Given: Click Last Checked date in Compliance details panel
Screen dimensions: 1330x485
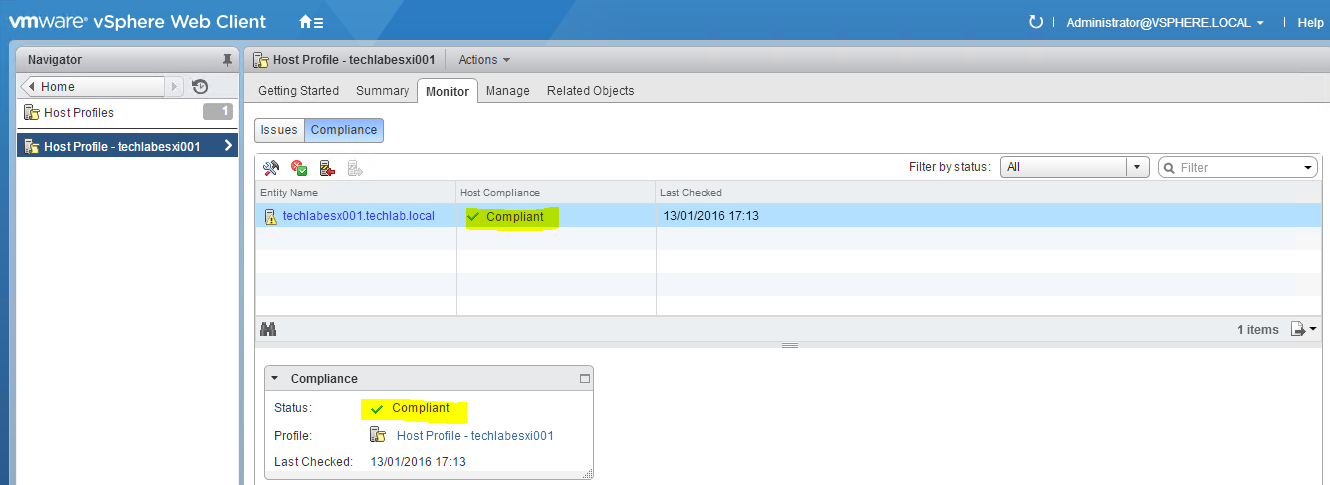Looking at the screenshot, I should (418, 462).
